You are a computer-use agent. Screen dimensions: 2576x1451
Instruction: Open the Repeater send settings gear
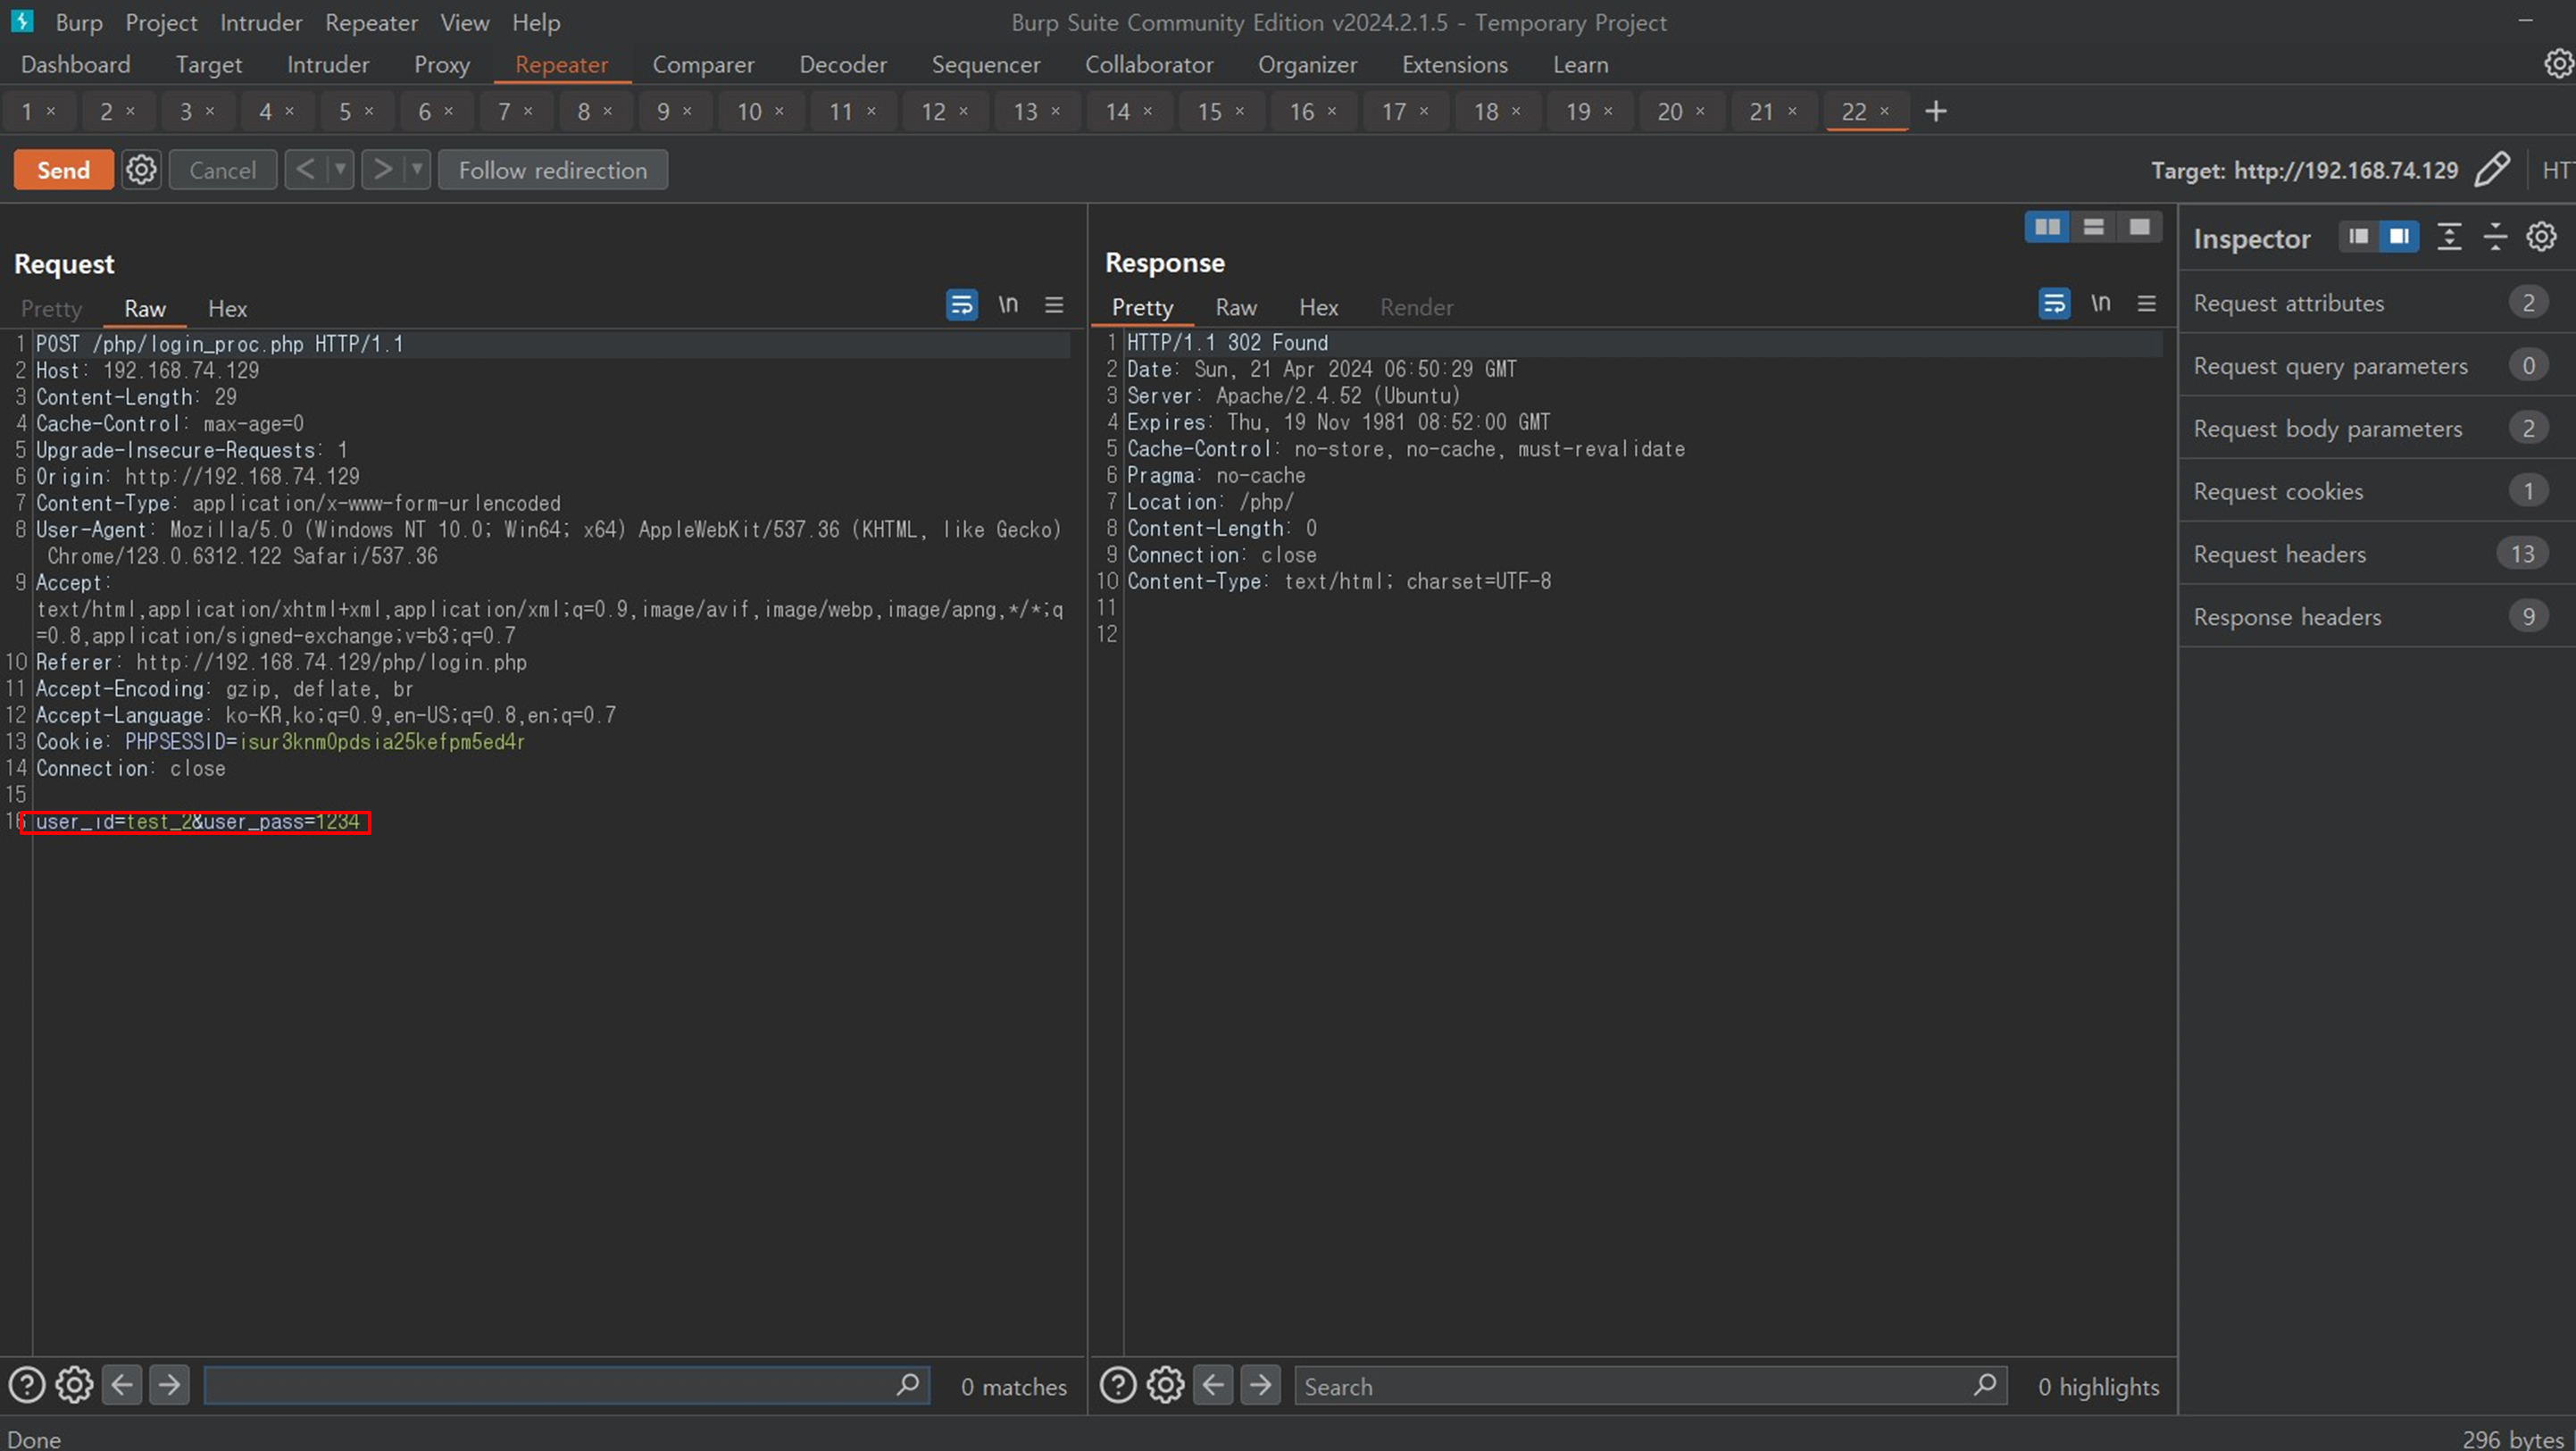click(141, 170)
